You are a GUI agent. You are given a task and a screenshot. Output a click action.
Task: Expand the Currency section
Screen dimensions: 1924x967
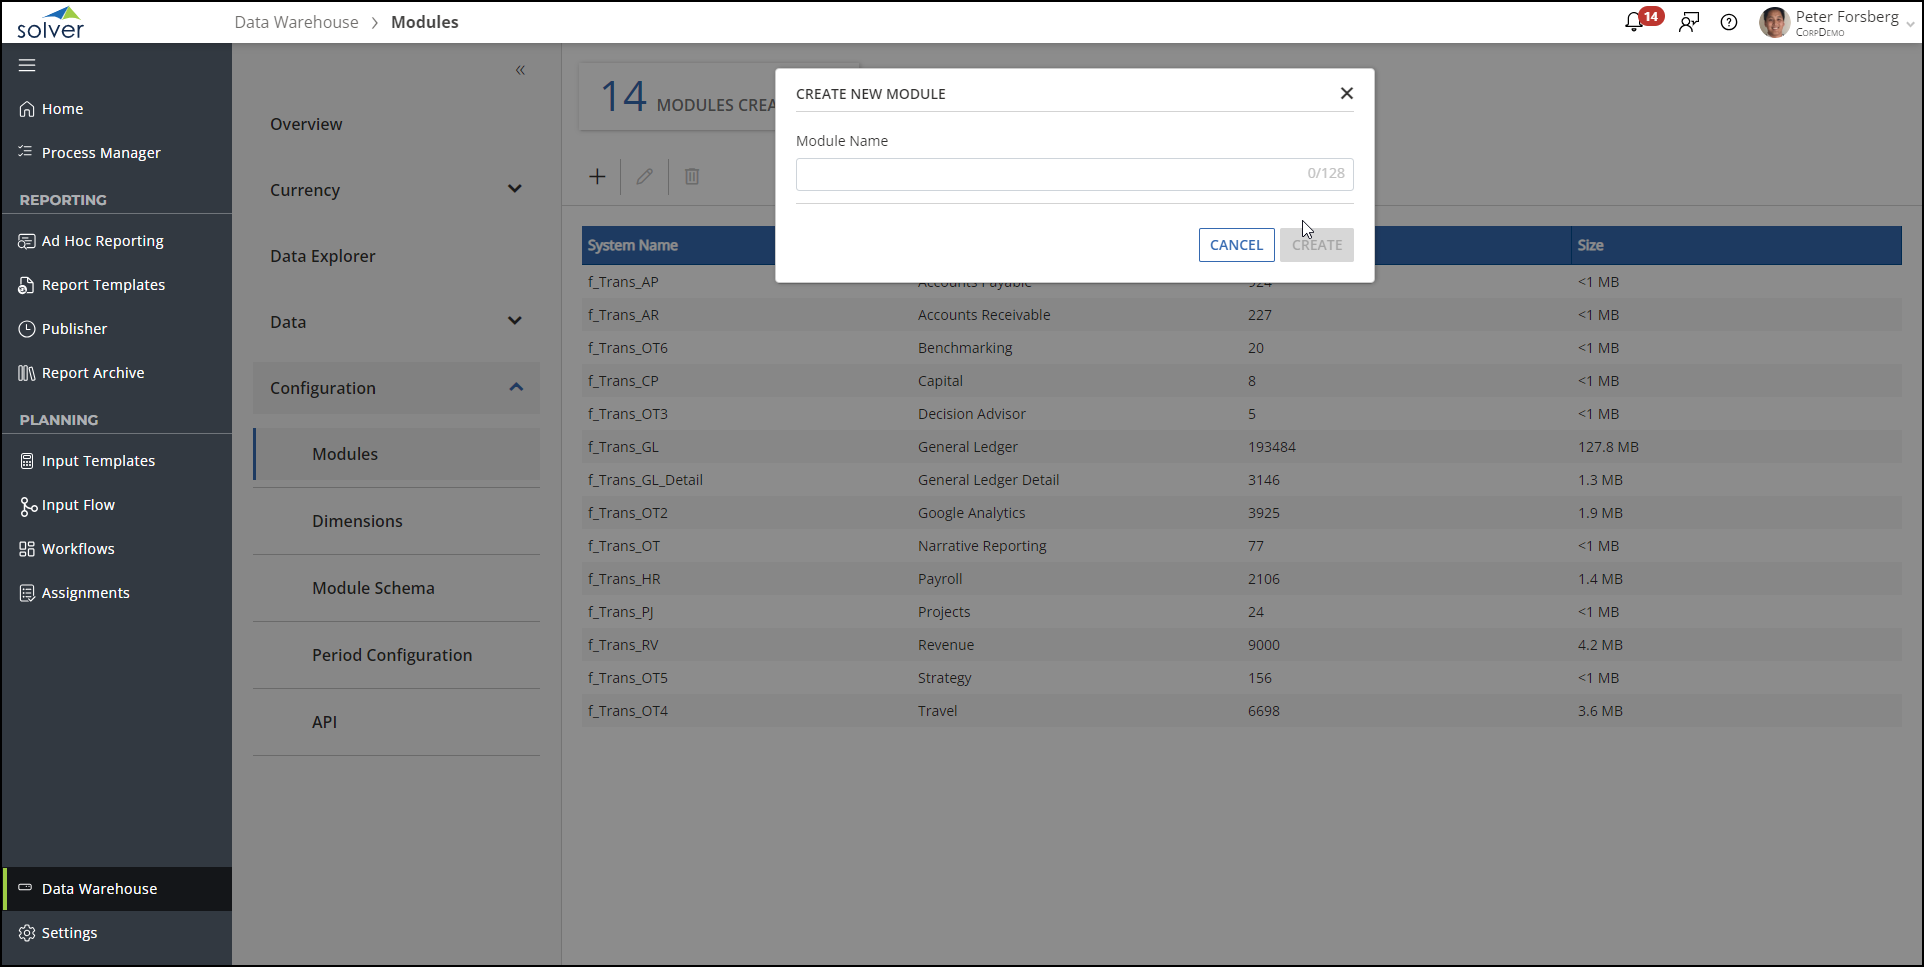pyautogui.click(x=514, y=189)
